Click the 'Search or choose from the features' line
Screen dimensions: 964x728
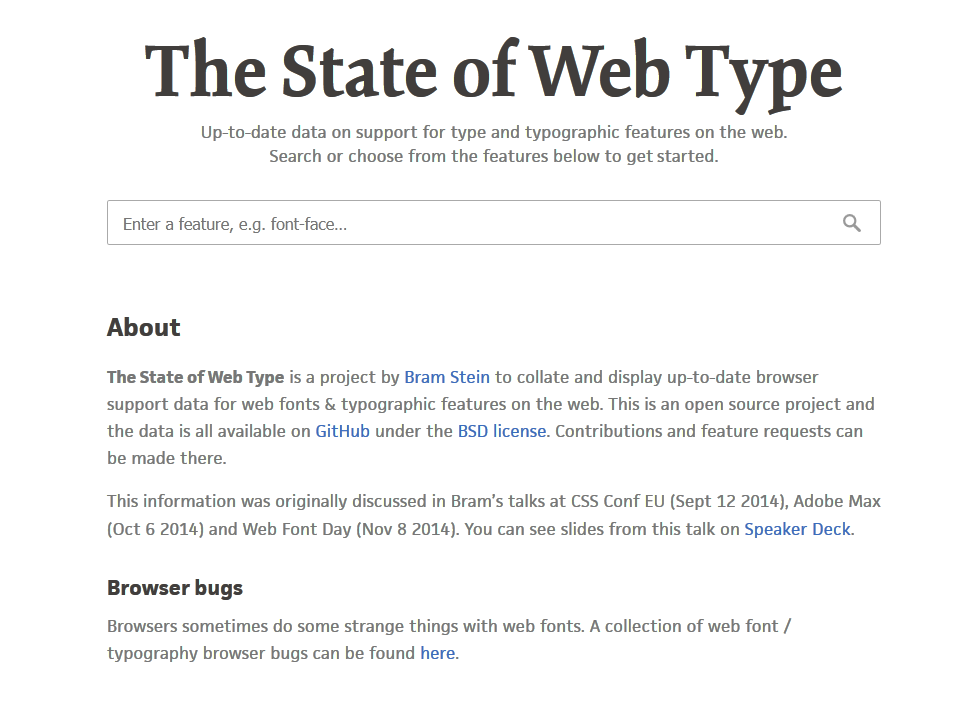click(x=494, y=156)
